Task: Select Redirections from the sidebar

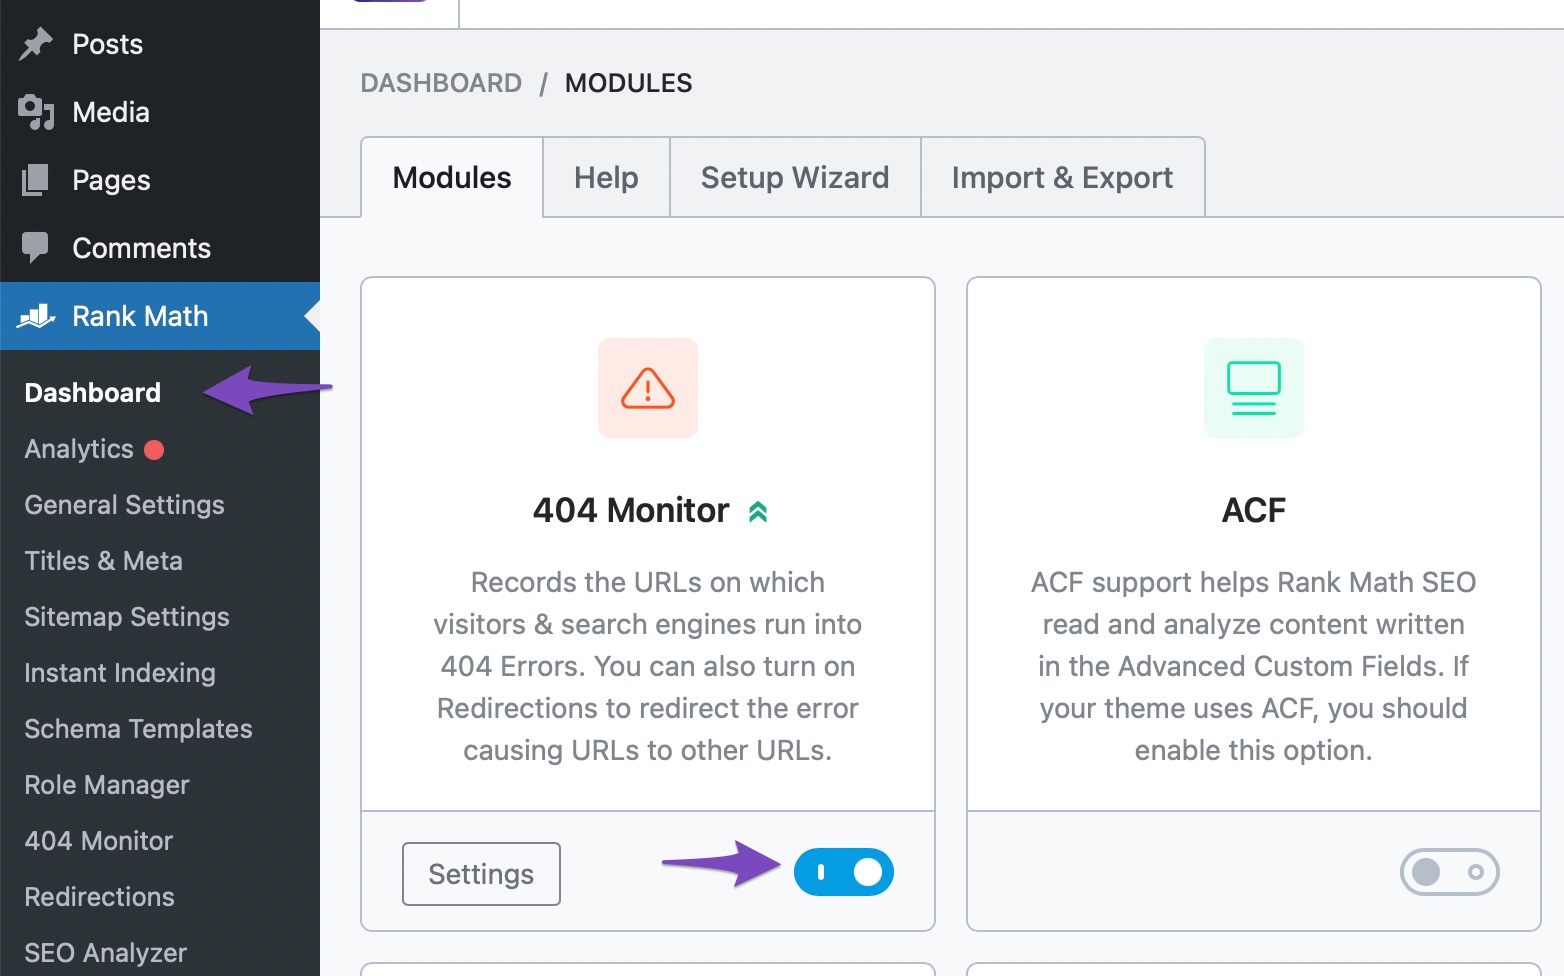Action: [x=99, y=896]
